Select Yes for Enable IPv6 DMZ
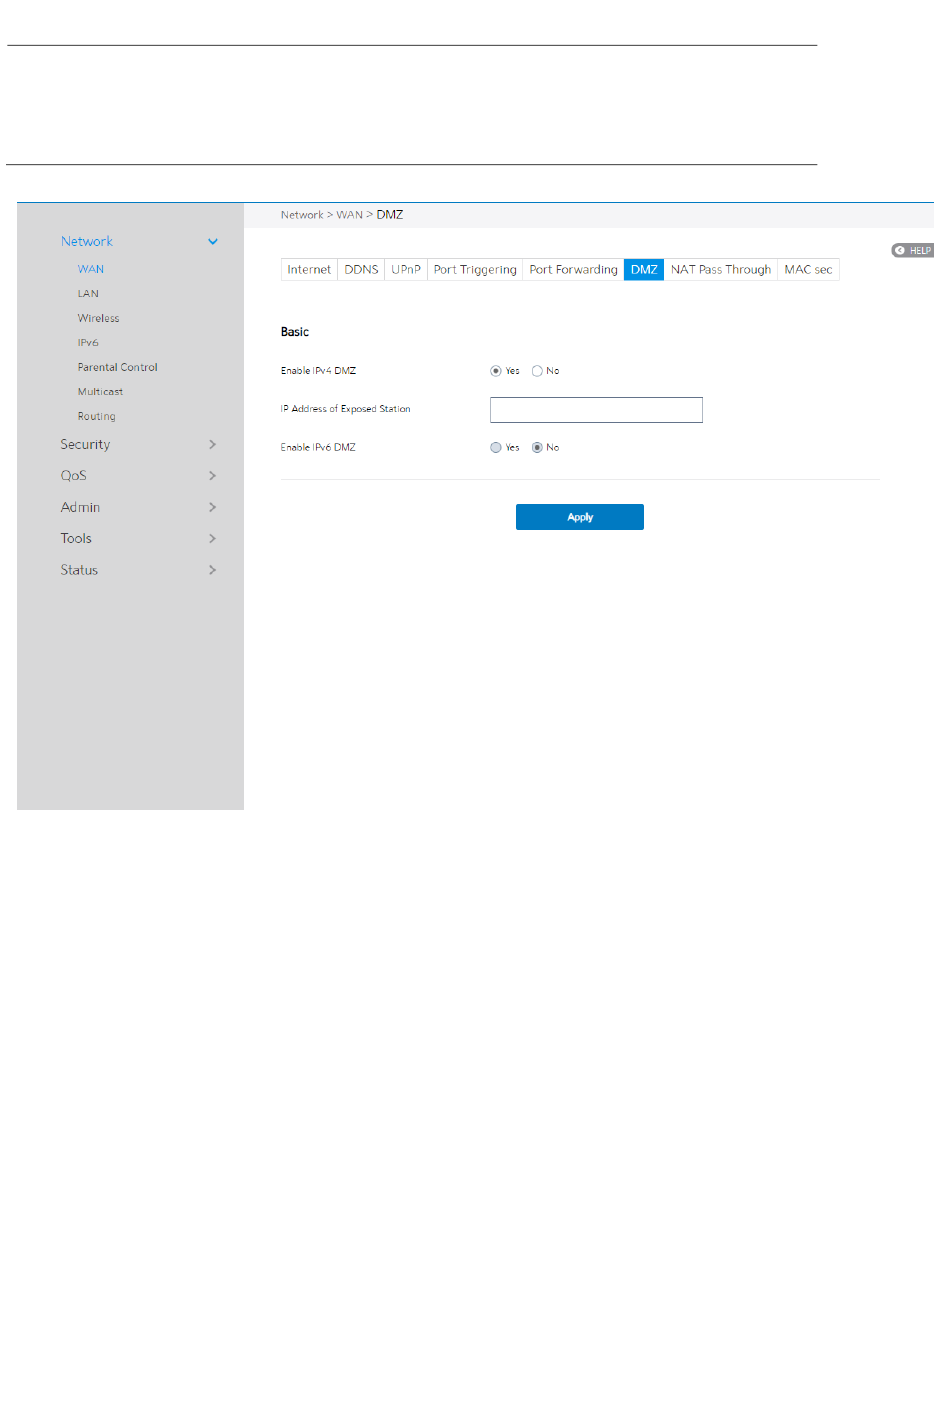 [x=496, y=448]
